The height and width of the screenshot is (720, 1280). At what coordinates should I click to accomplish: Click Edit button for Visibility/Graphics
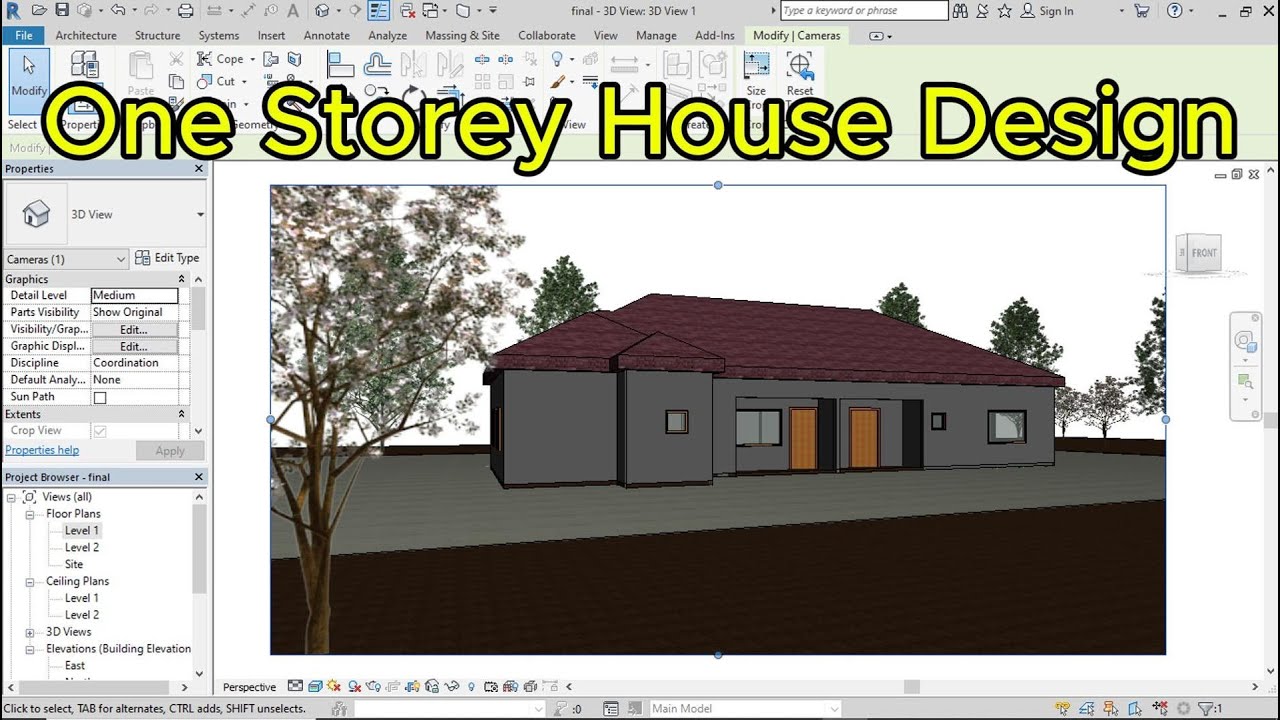[x=134, y=329]
